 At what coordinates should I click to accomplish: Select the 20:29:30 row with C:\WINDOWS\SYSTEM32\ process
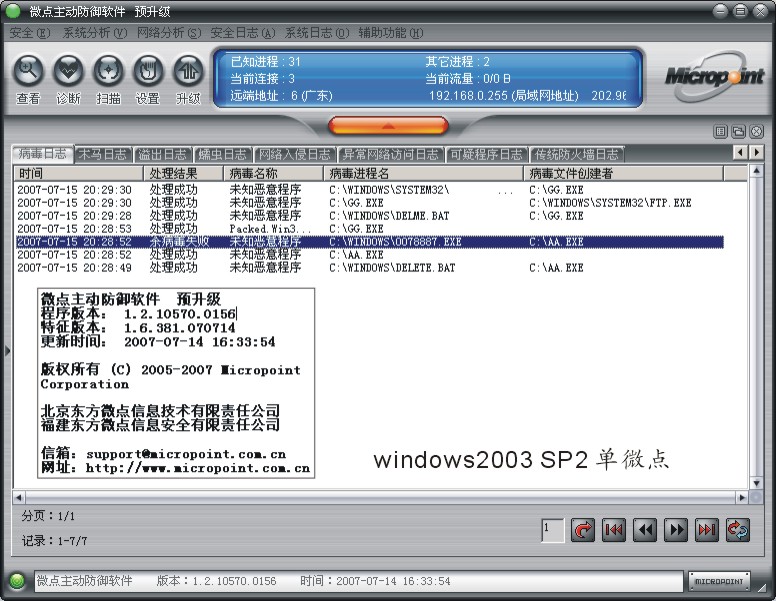pos(369,190)
